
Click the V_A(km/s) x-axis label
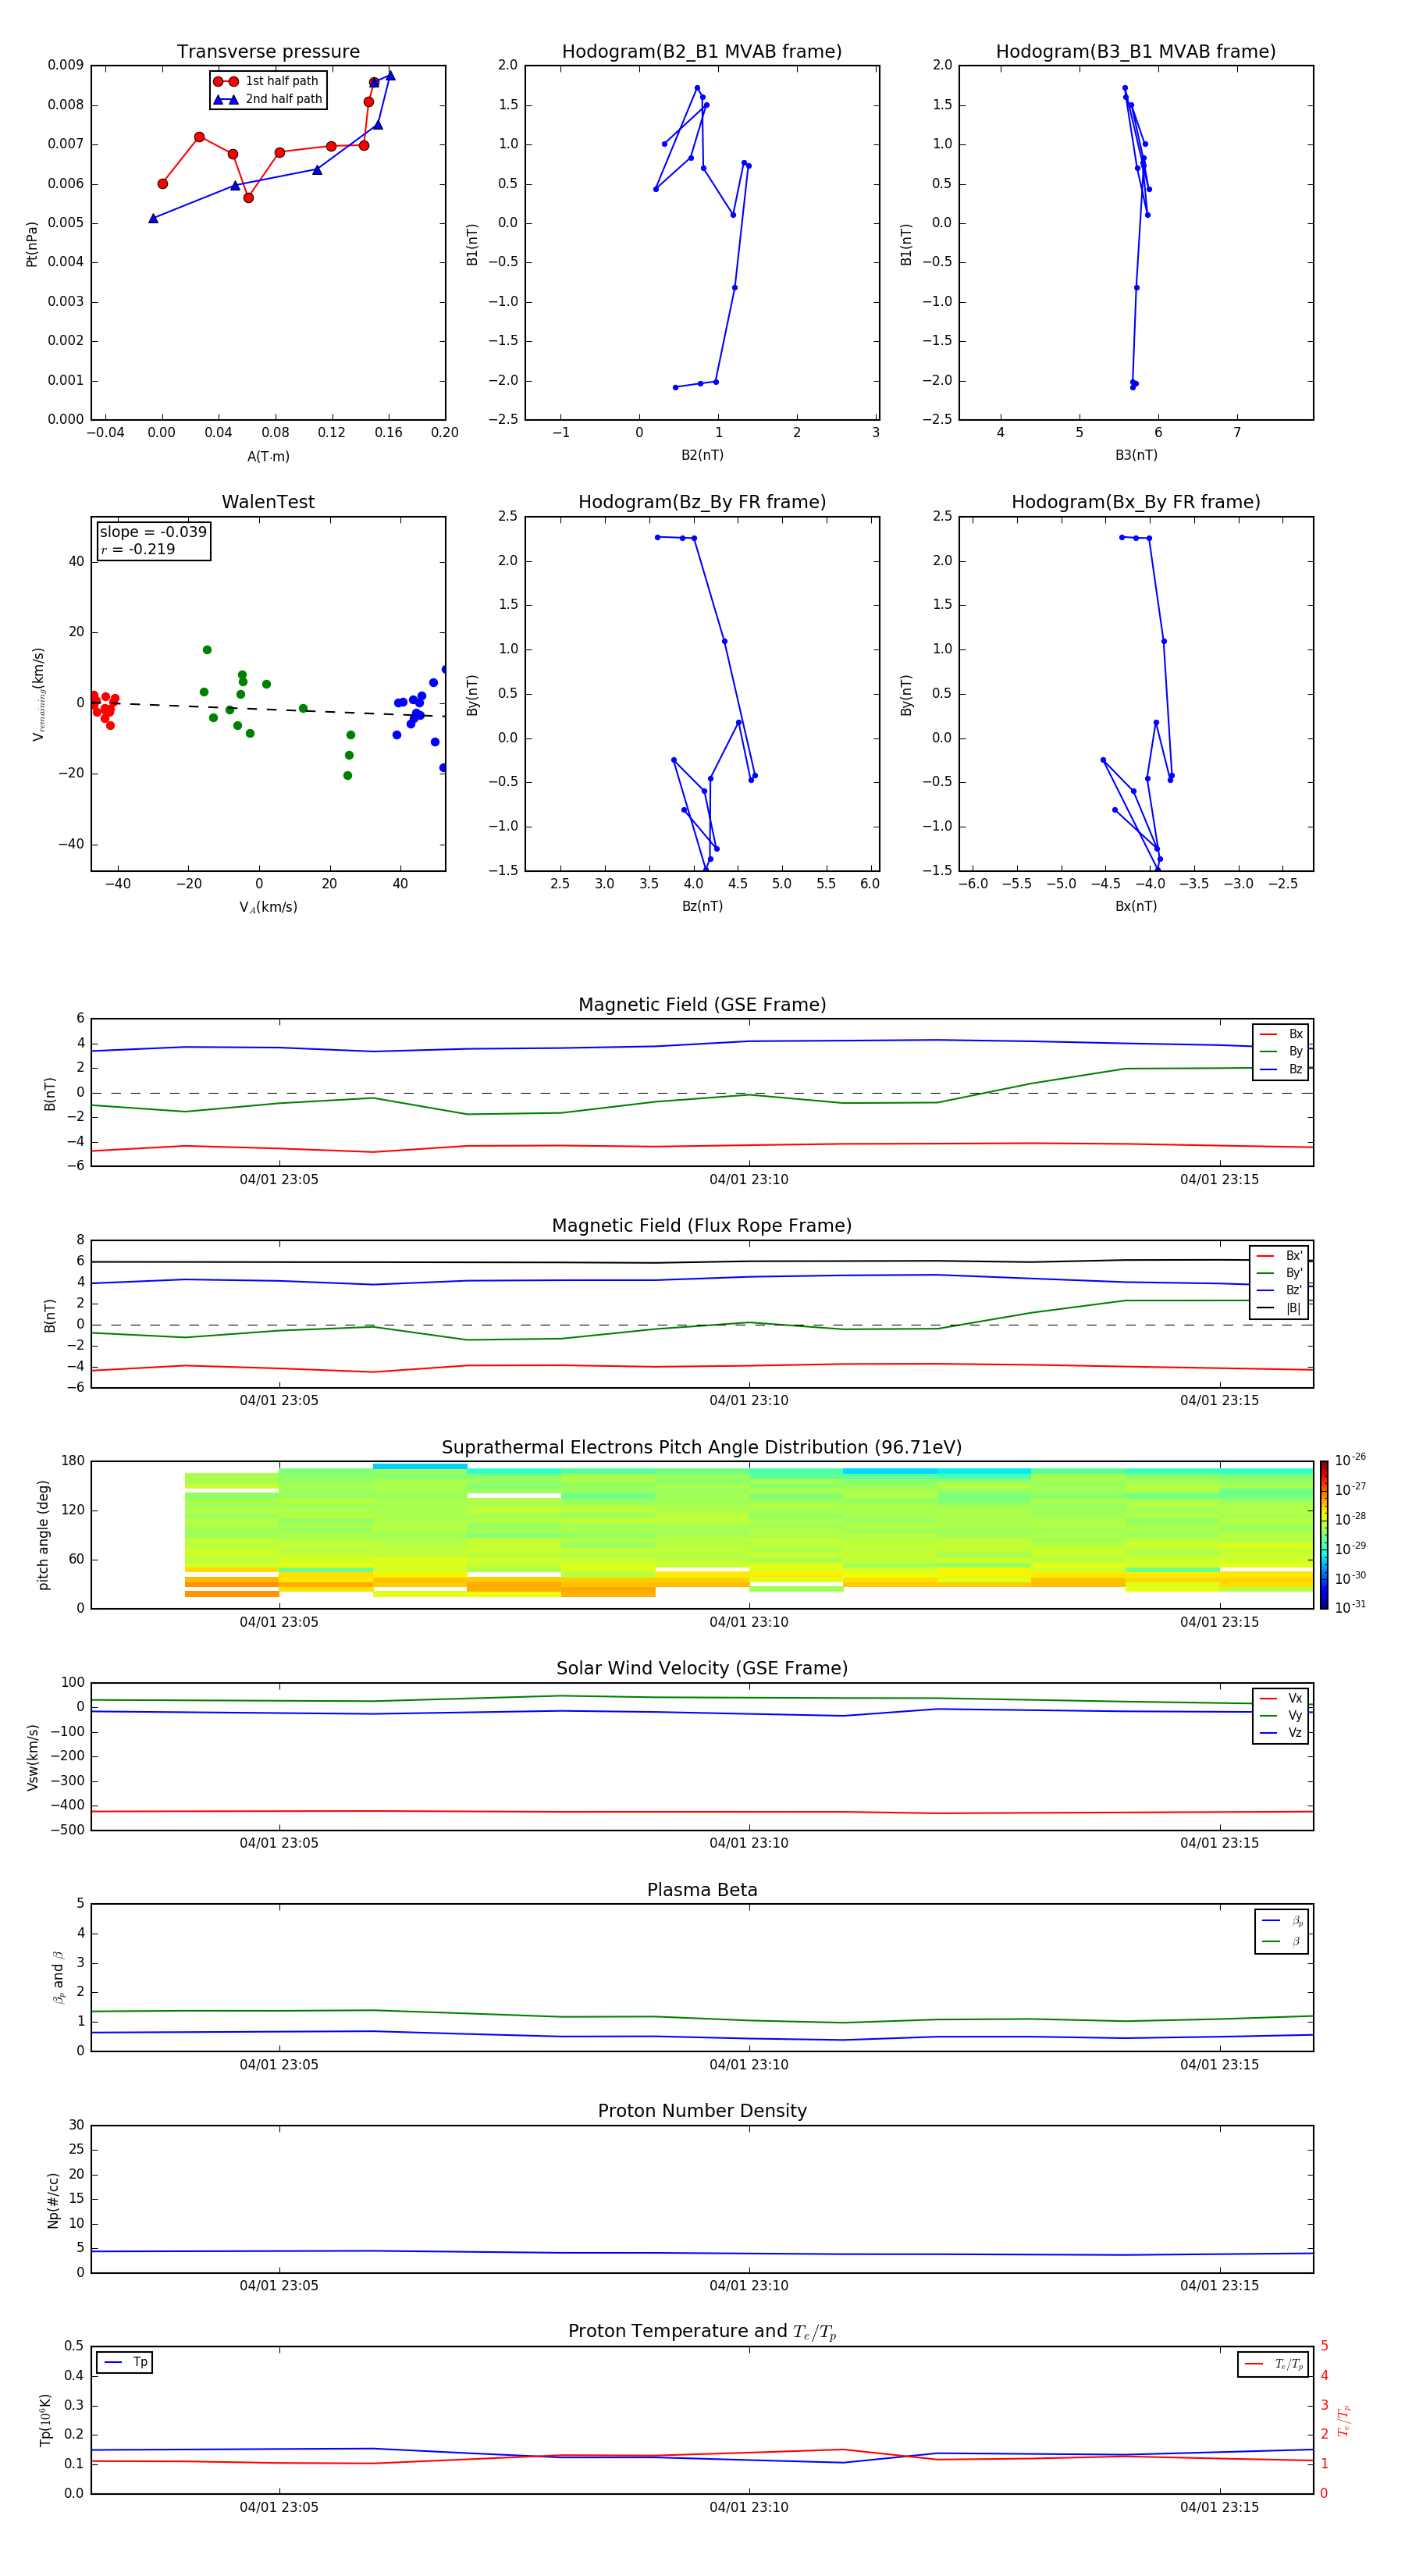(x=268, y=907)
